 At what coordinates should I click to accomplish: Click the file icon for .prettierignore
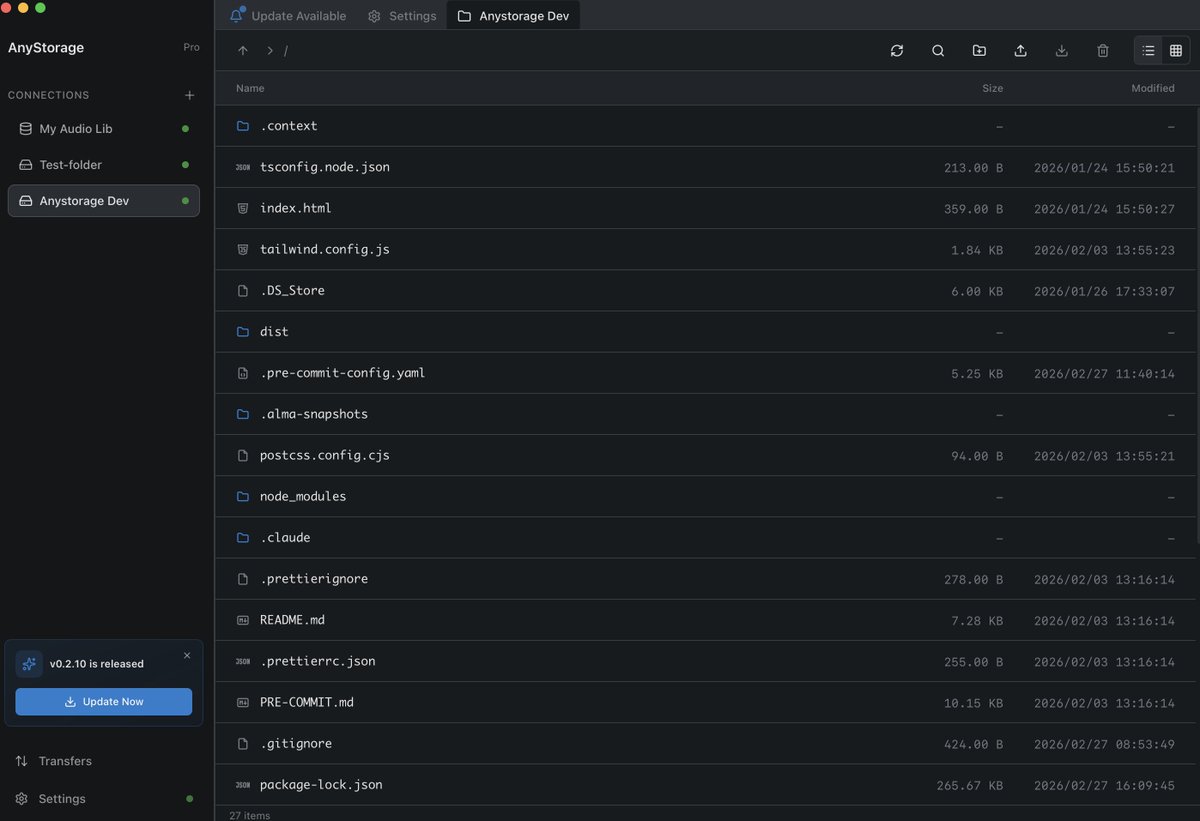pyautogui.click(x=242, y=579)
